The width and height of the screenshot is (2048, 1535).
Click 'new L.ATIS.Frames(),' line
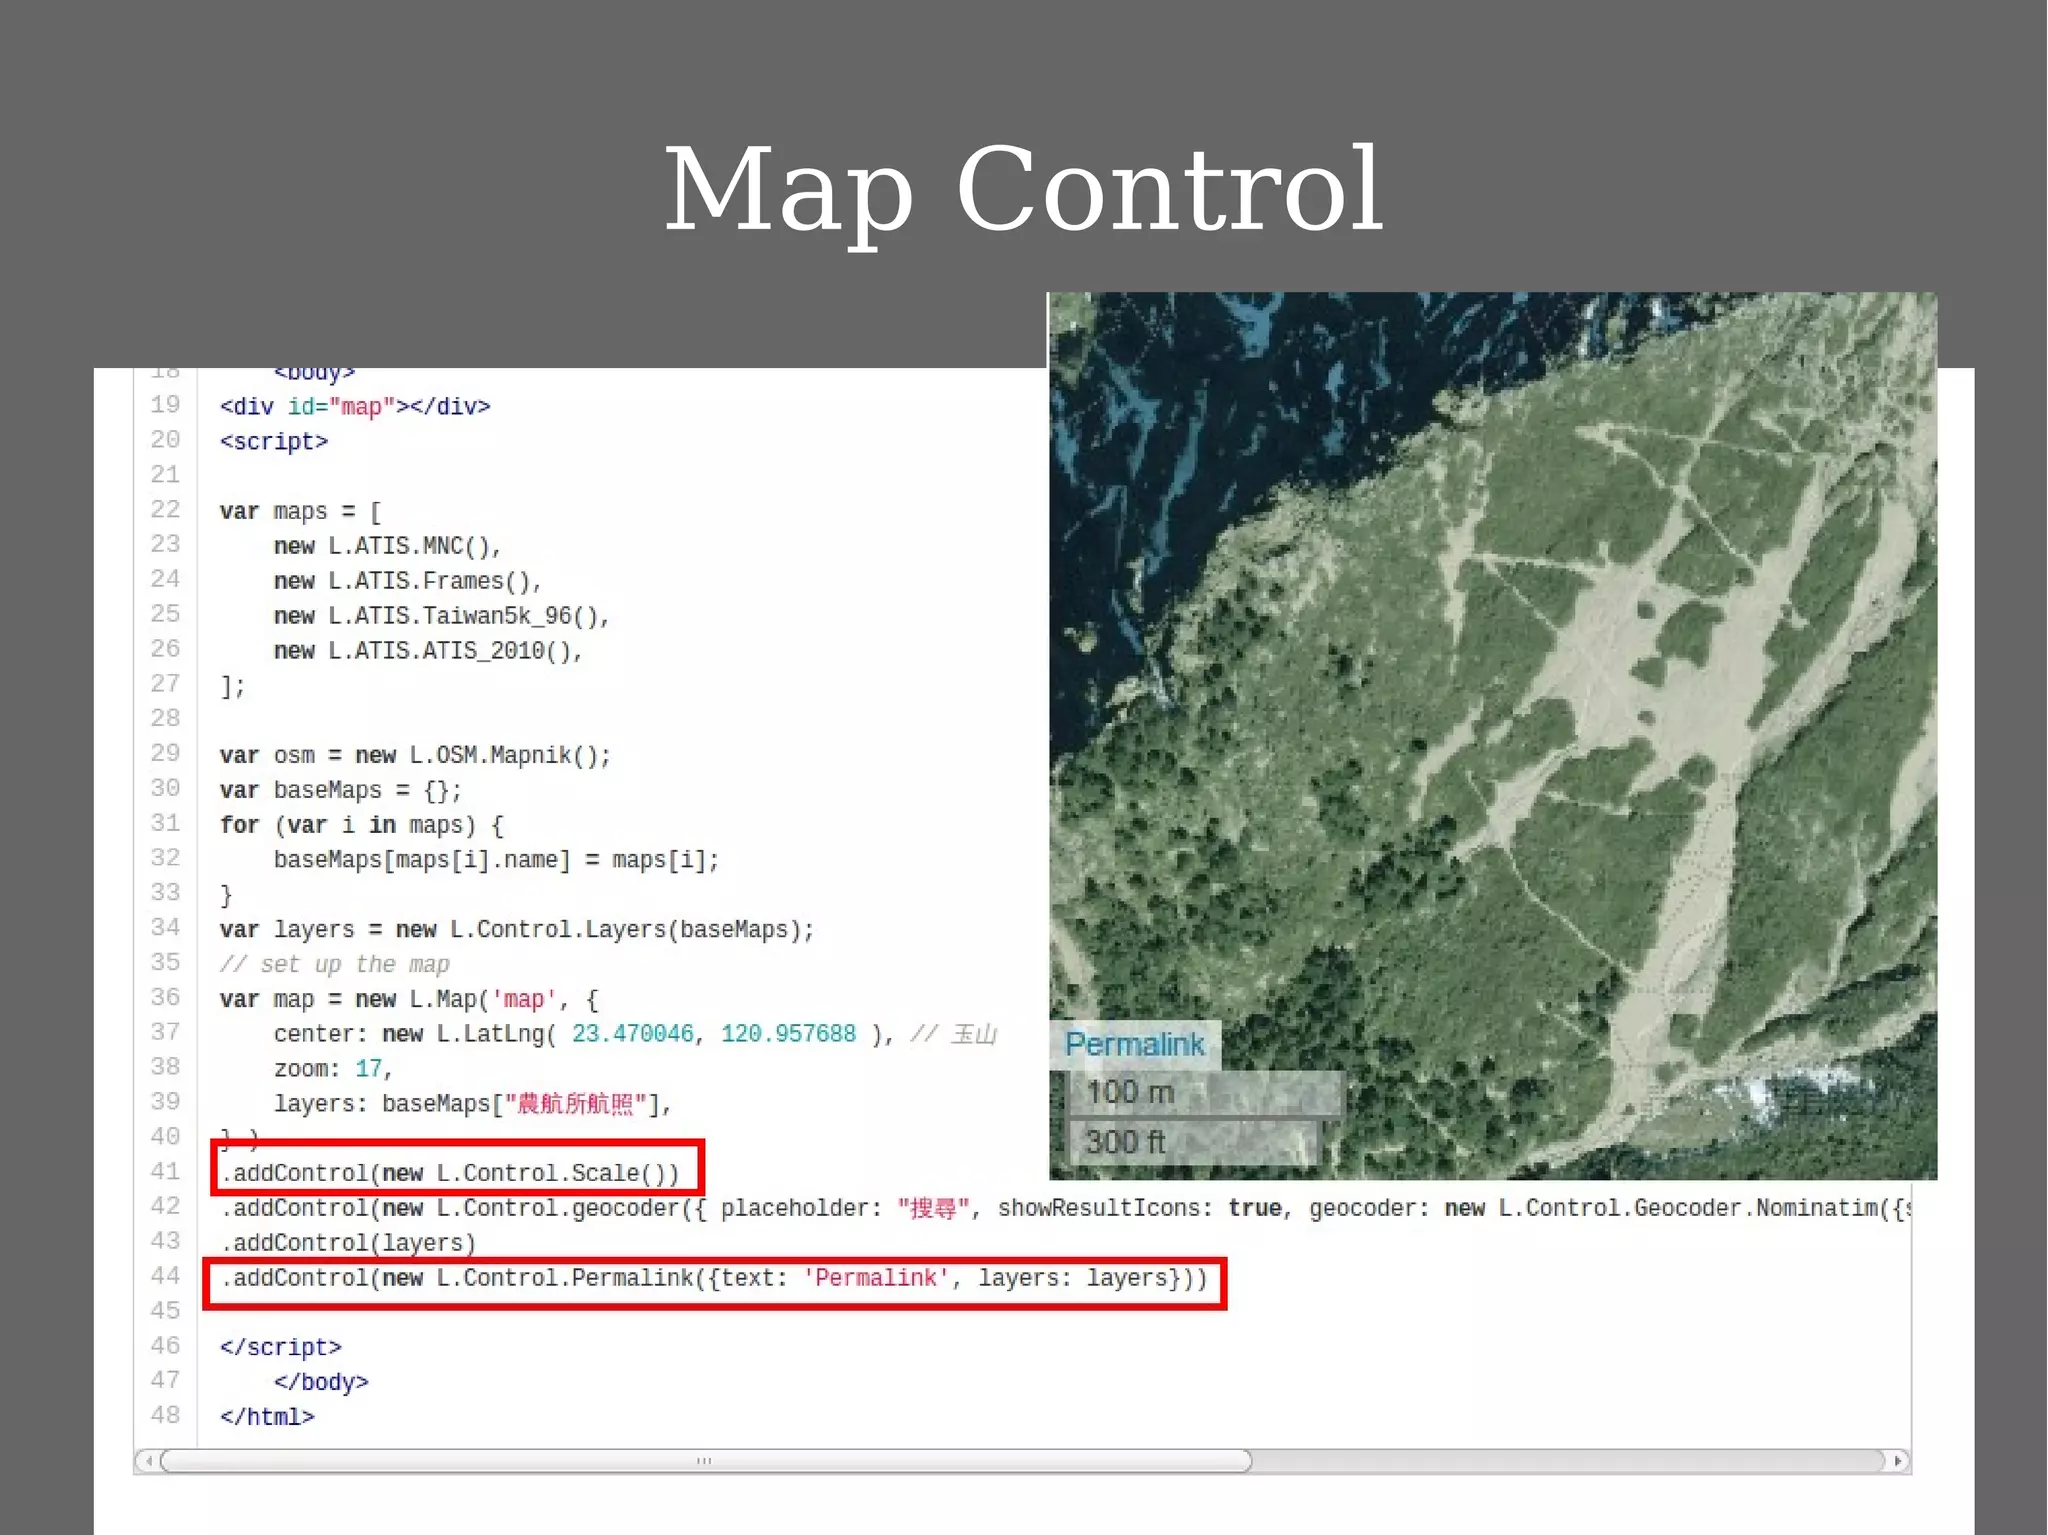coord(407,581)
